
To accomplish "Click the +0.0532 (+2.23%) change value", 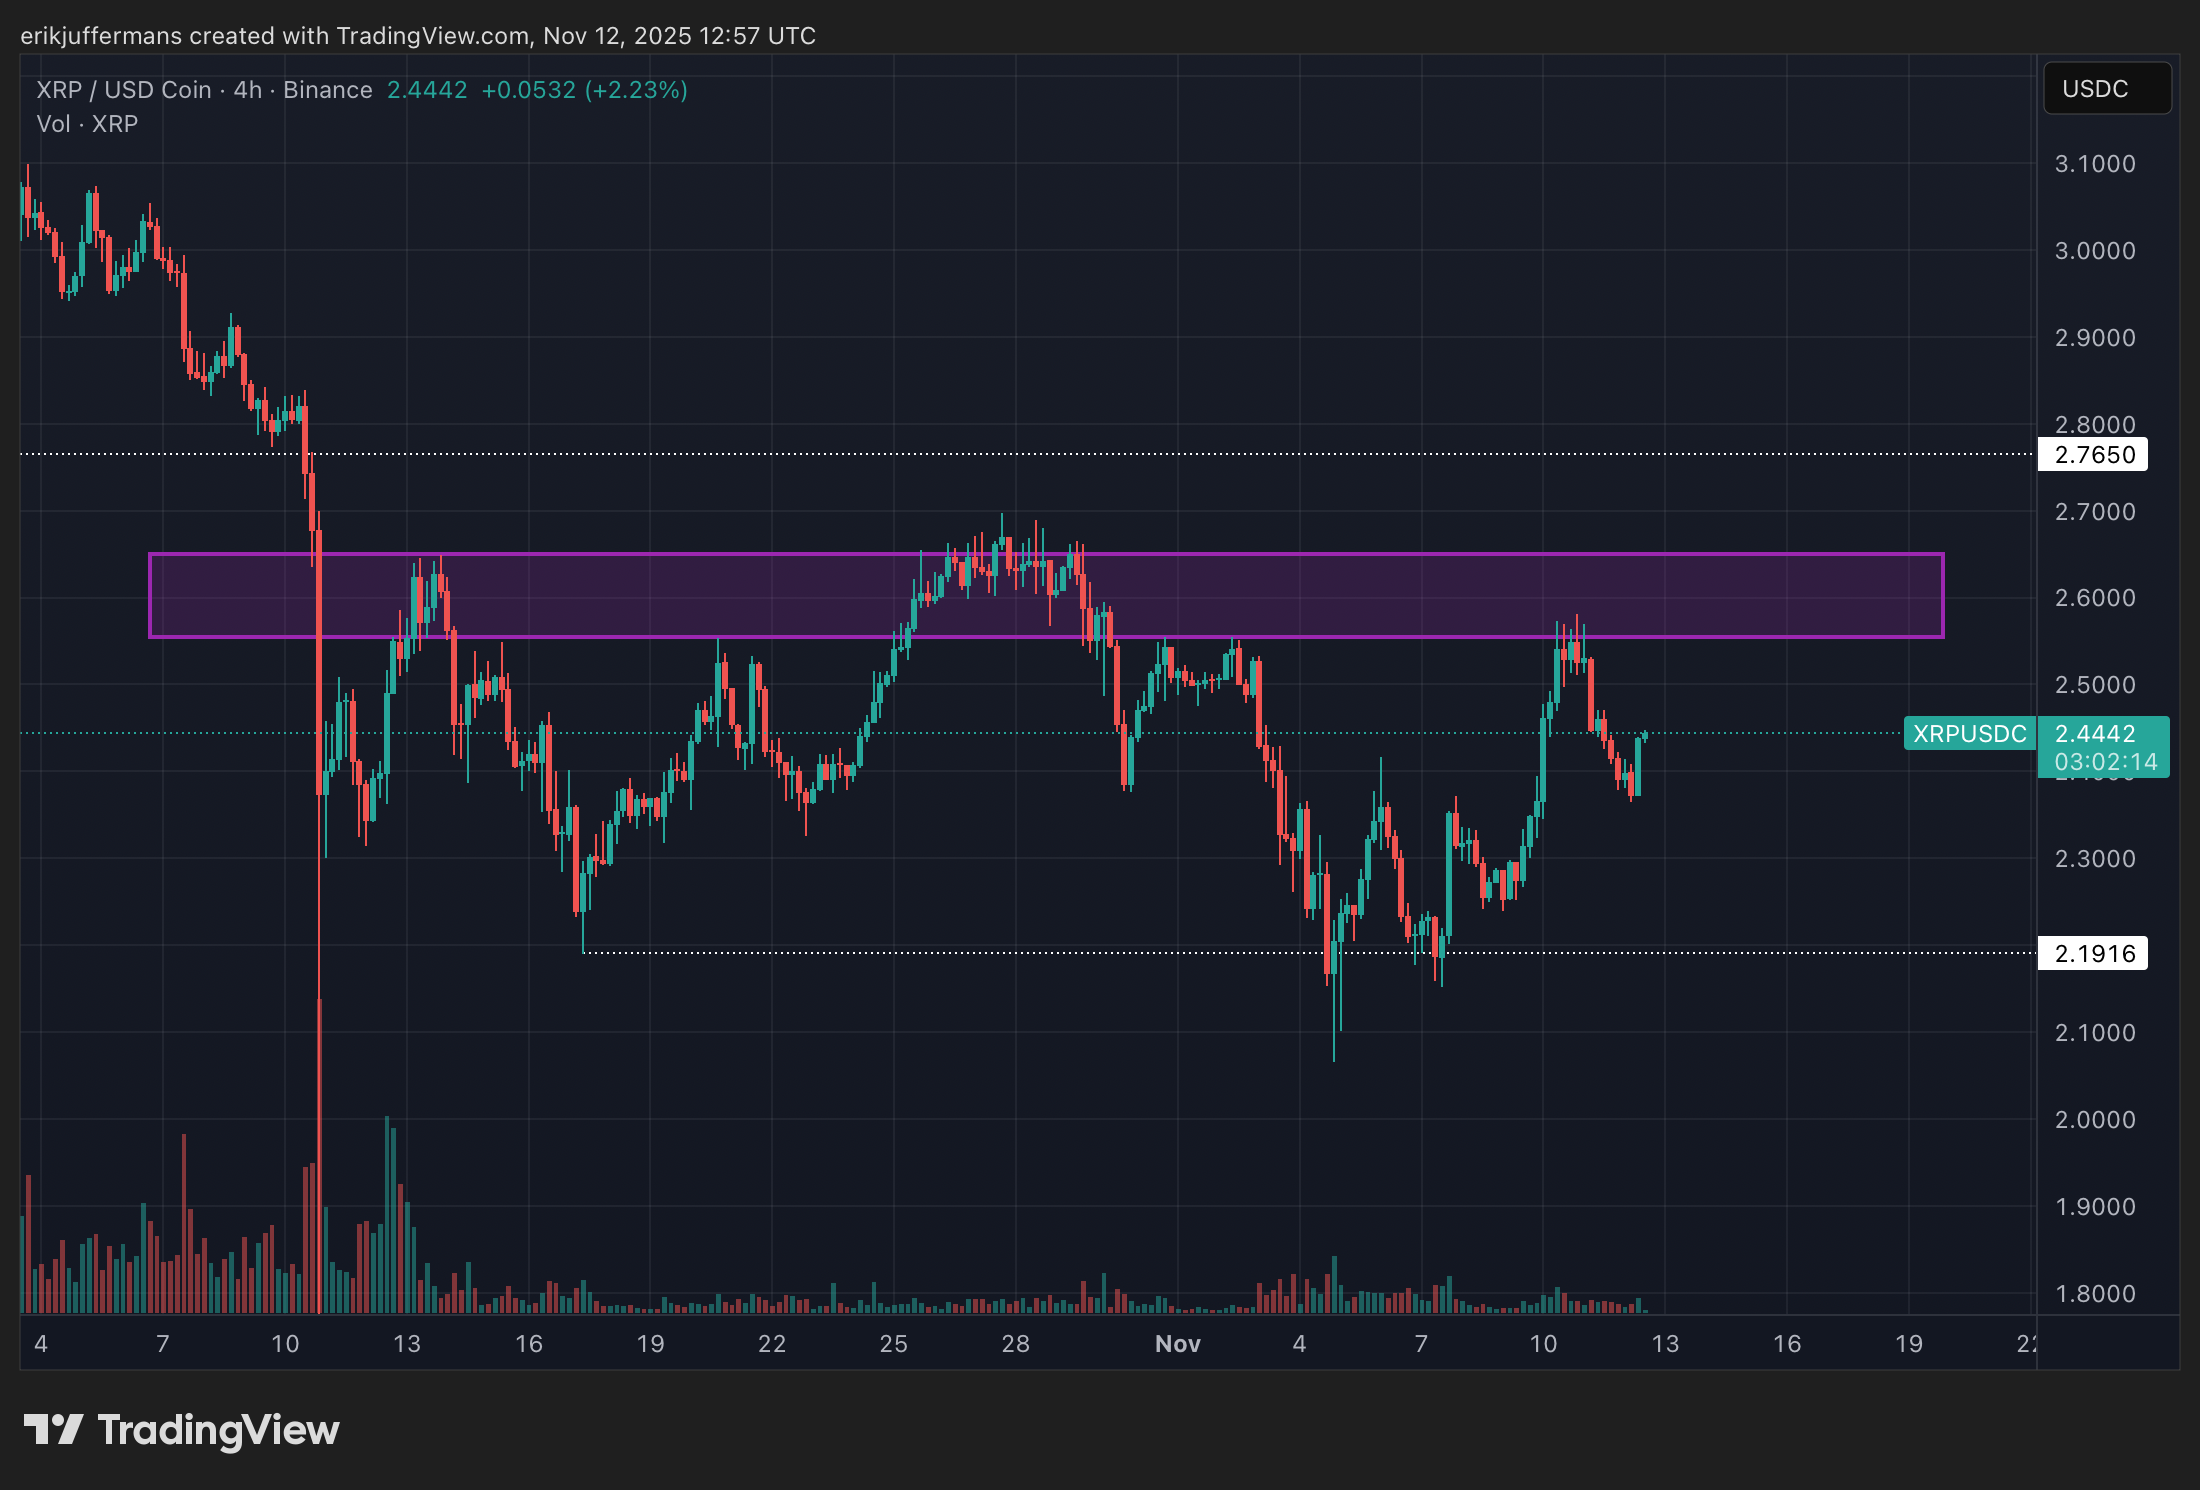I will [584, 90].
